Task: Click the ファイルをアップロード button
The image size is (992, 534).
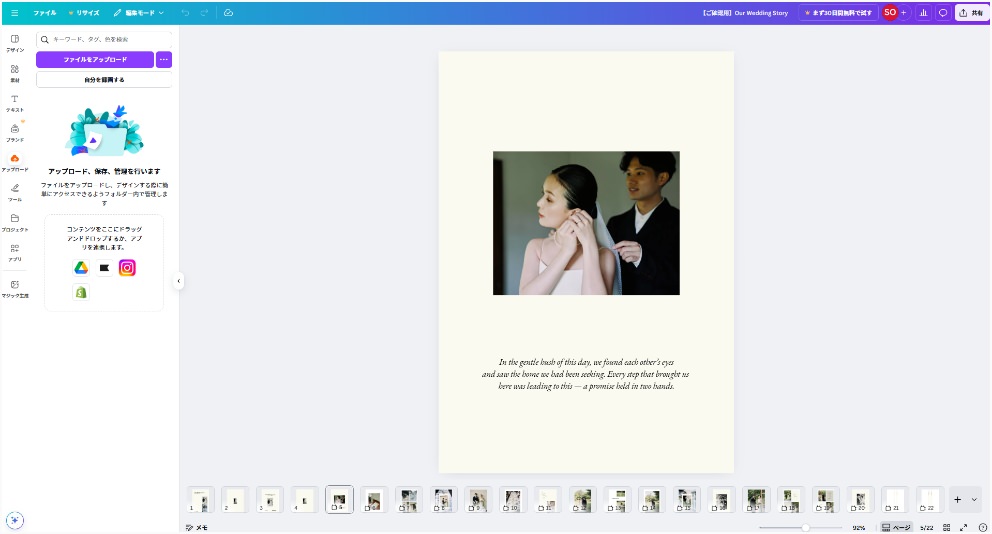Action: pyautogui.click(x=95, y=60)
